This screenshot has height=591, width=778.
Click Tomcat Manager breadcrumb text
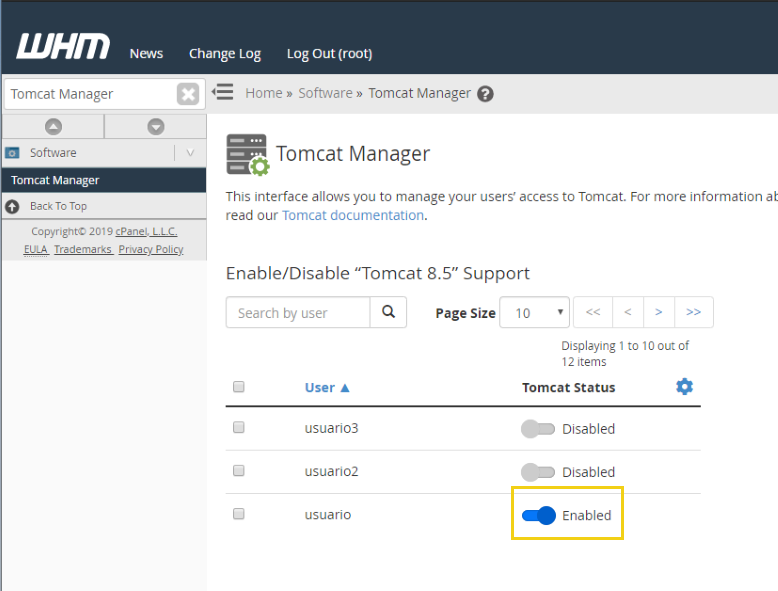point(419,93)
